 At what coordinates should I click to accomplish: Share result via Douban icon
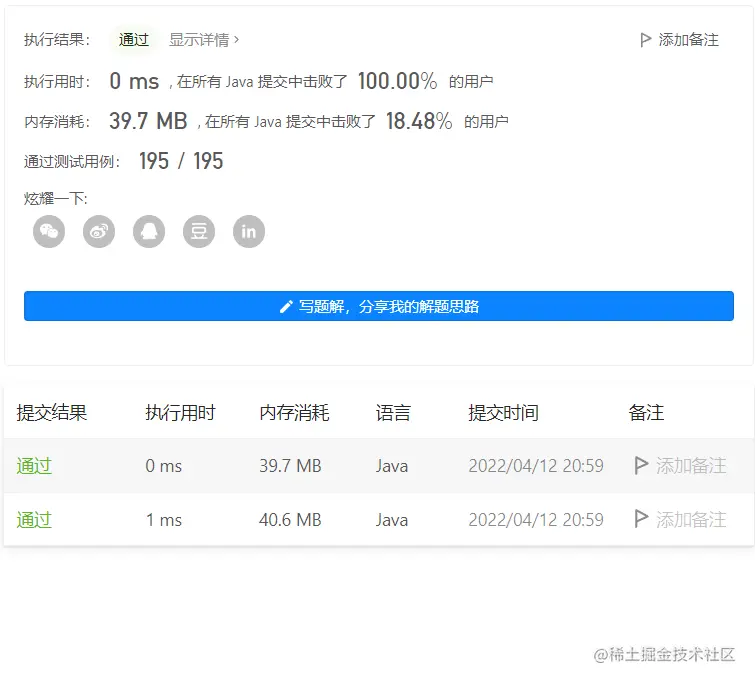[199, 232]
